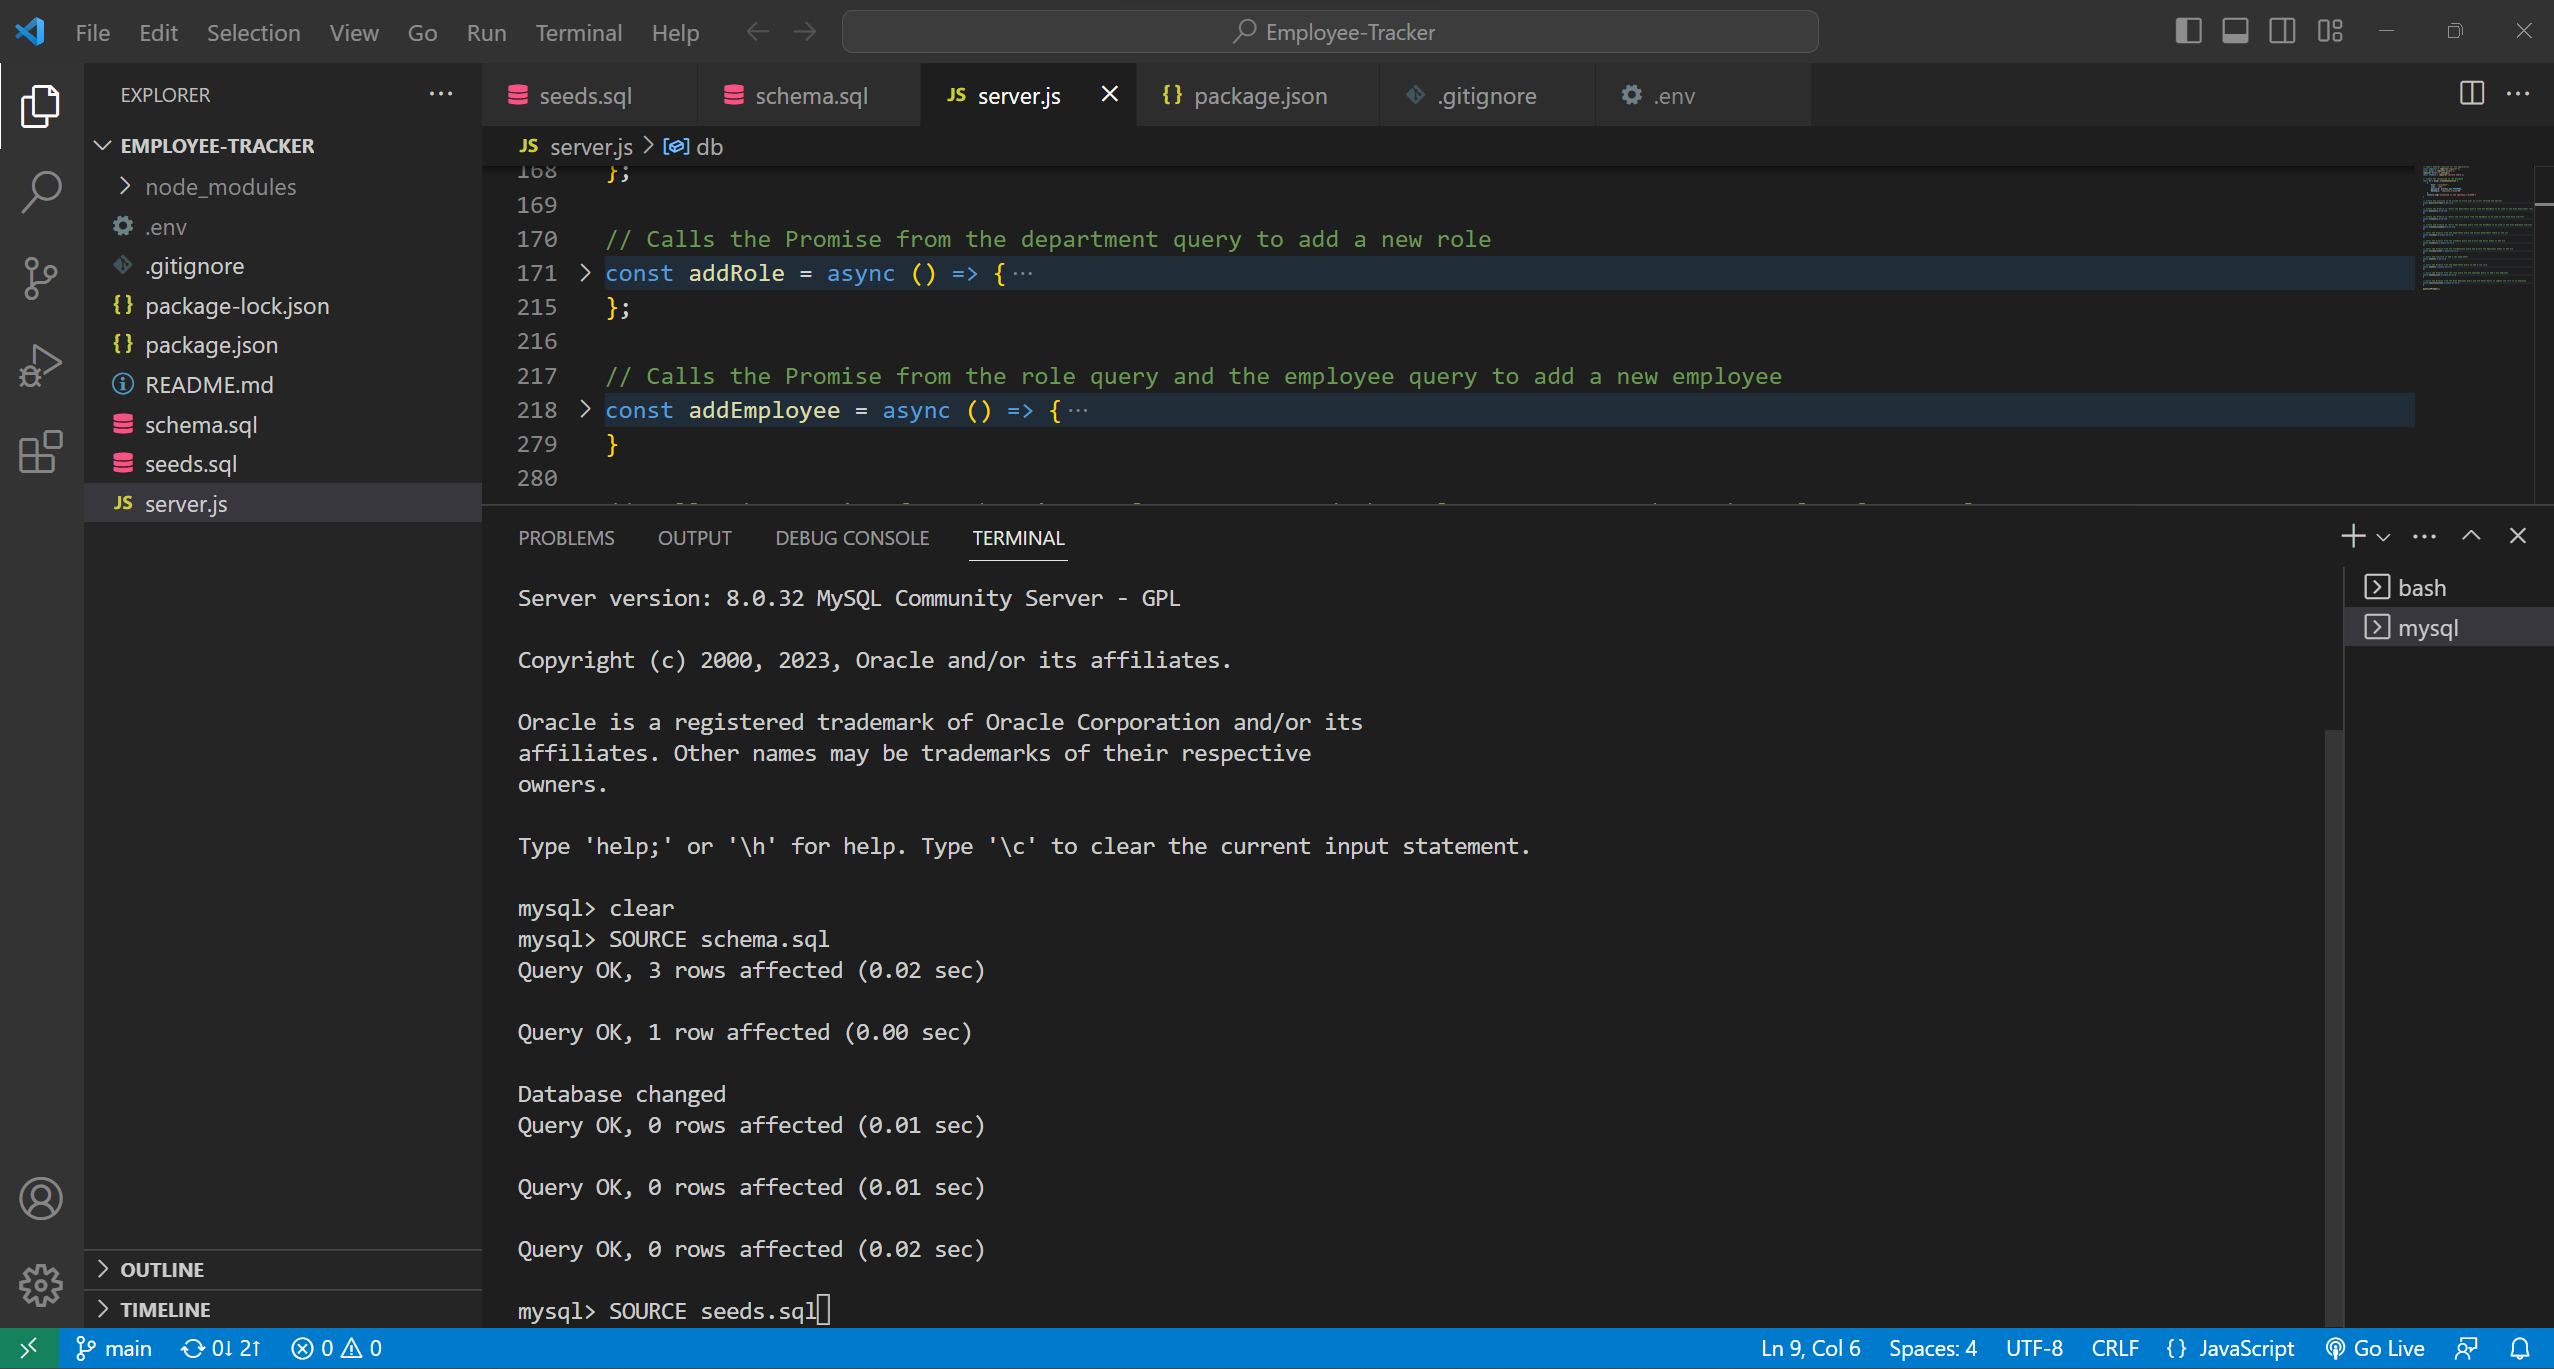
Task: Click Go Live in the status bar
Action: (x=2377, y=1347)
